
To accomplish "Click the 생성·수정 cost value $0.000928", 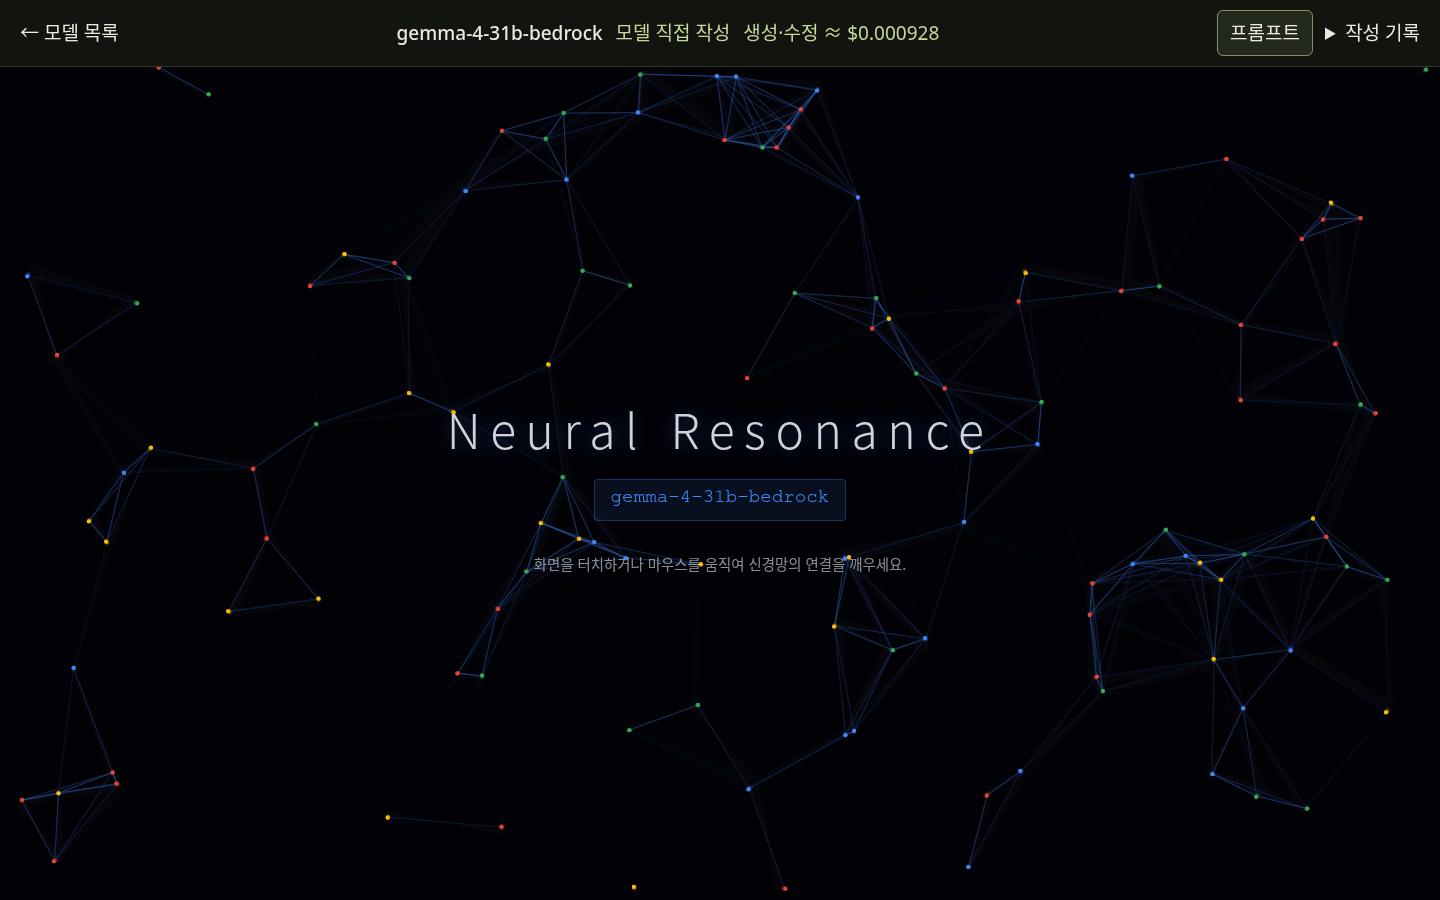I will pos(892,33).
